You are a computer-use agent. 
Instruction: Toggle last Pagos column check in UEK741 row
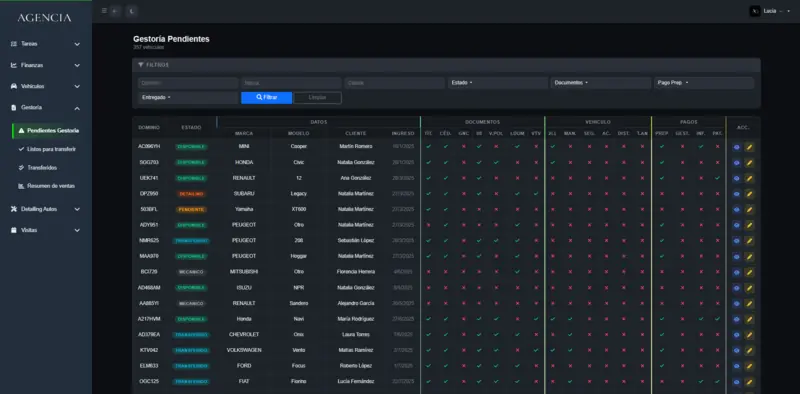coord(717,178)
